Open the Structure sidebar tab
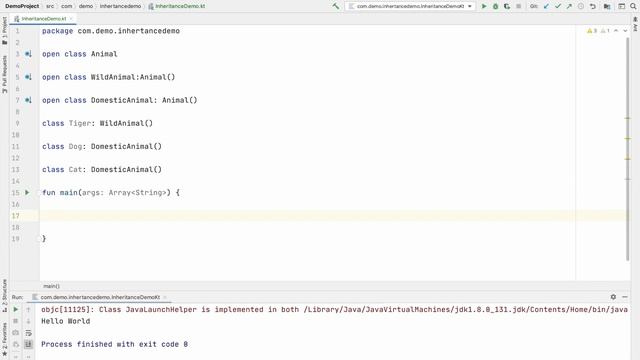Screen dimensions: 640x360 4,295
